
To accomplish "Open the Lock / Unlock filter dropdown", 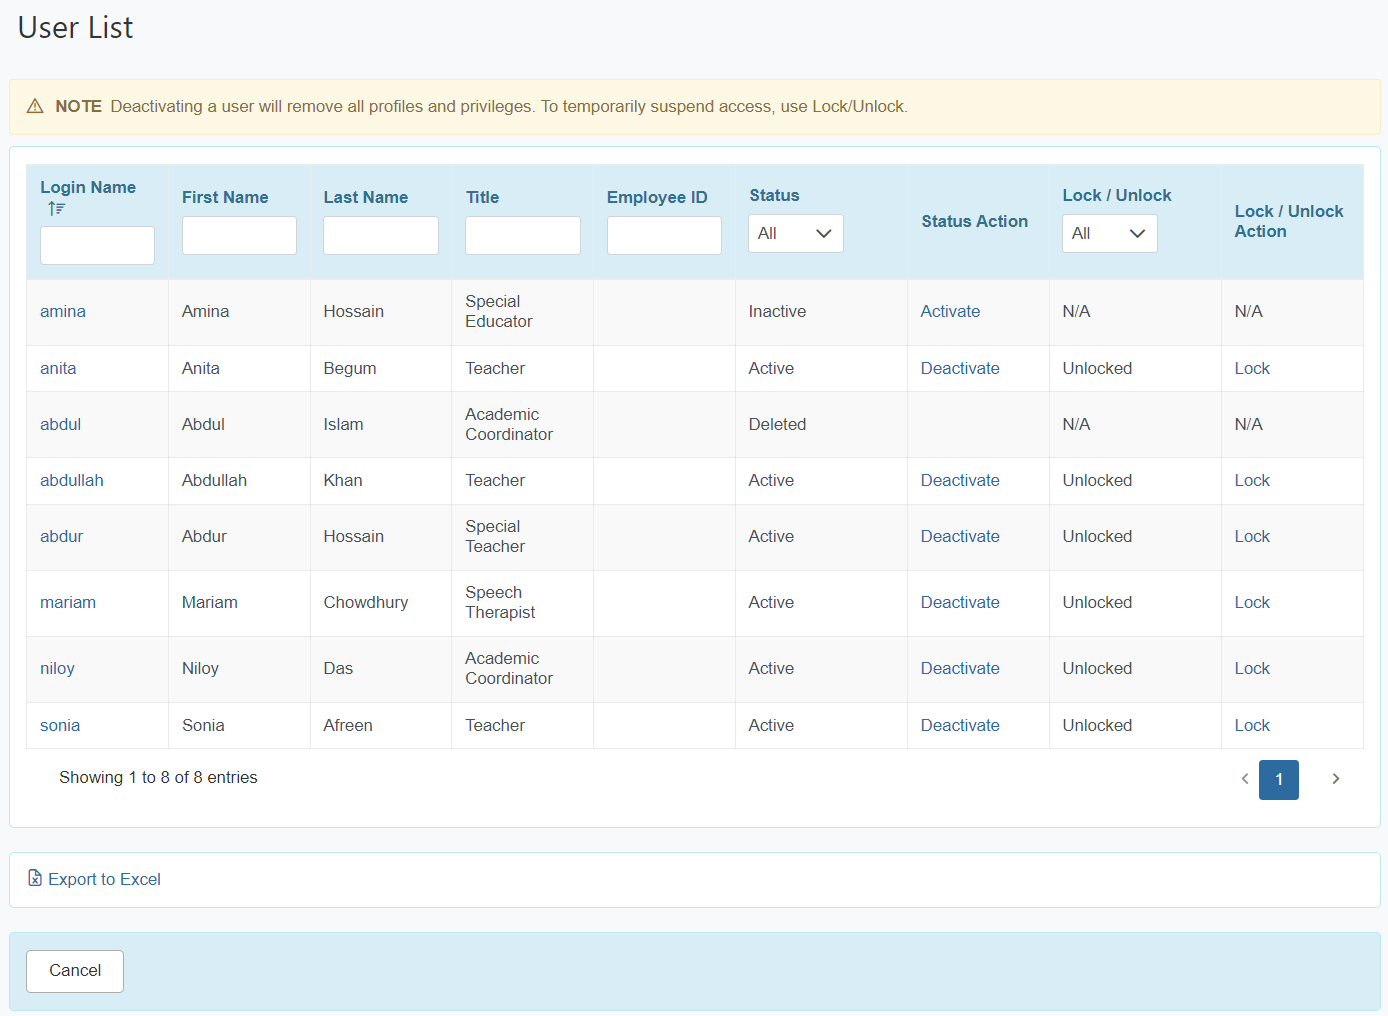I will point(1109,233).
